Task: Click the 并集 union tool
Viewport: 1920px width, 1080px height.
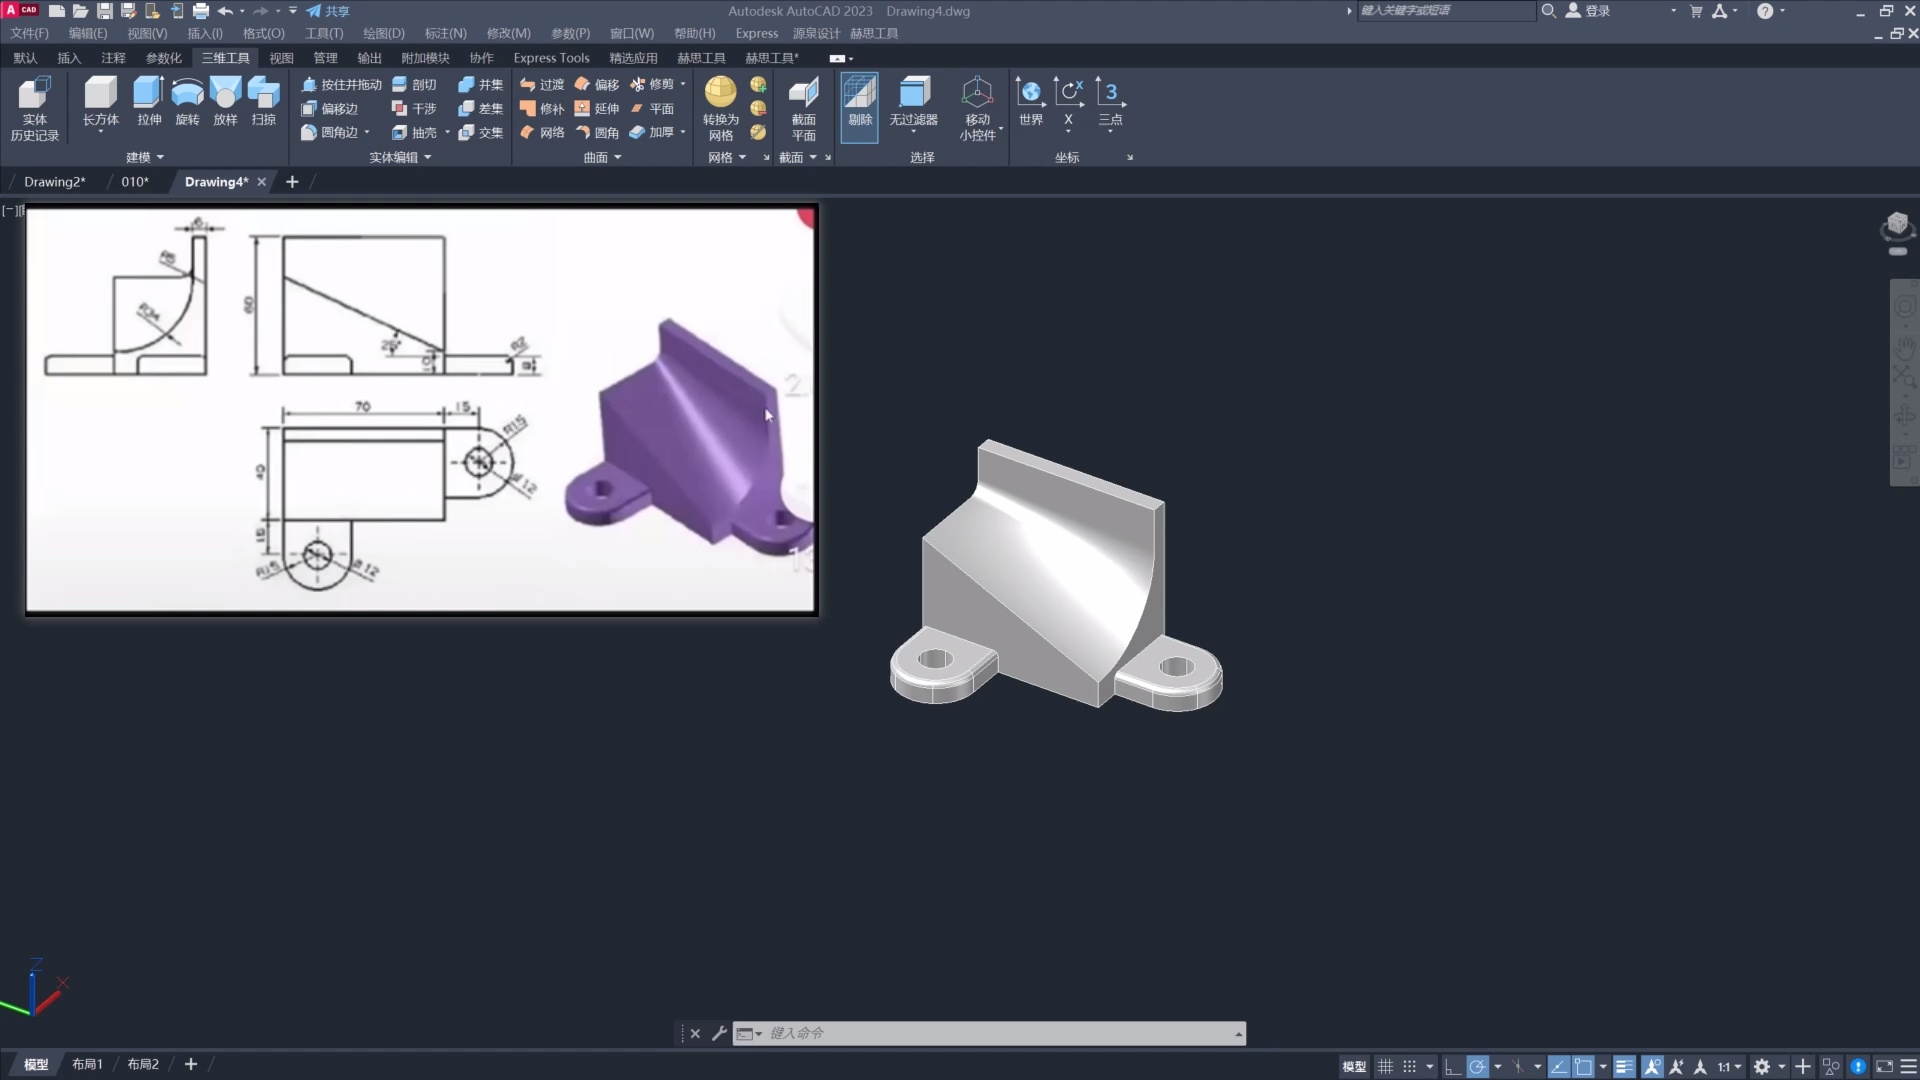Action: [x=481, y=85]
